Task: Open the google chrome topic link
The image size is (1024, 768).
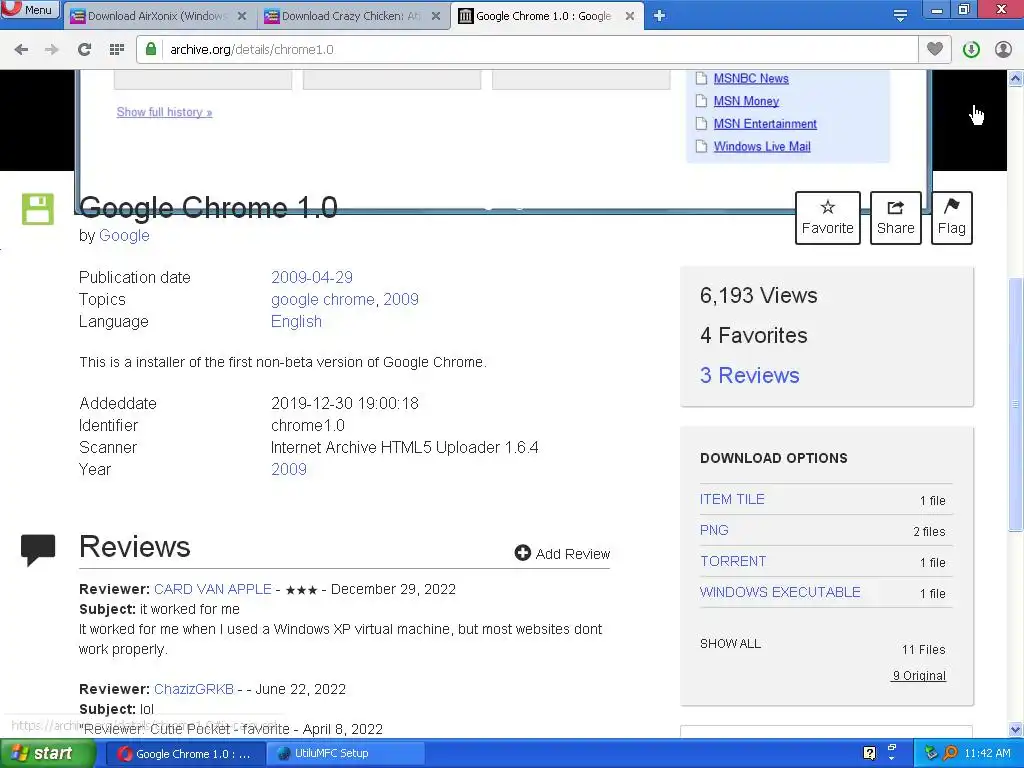Action: 323,300
